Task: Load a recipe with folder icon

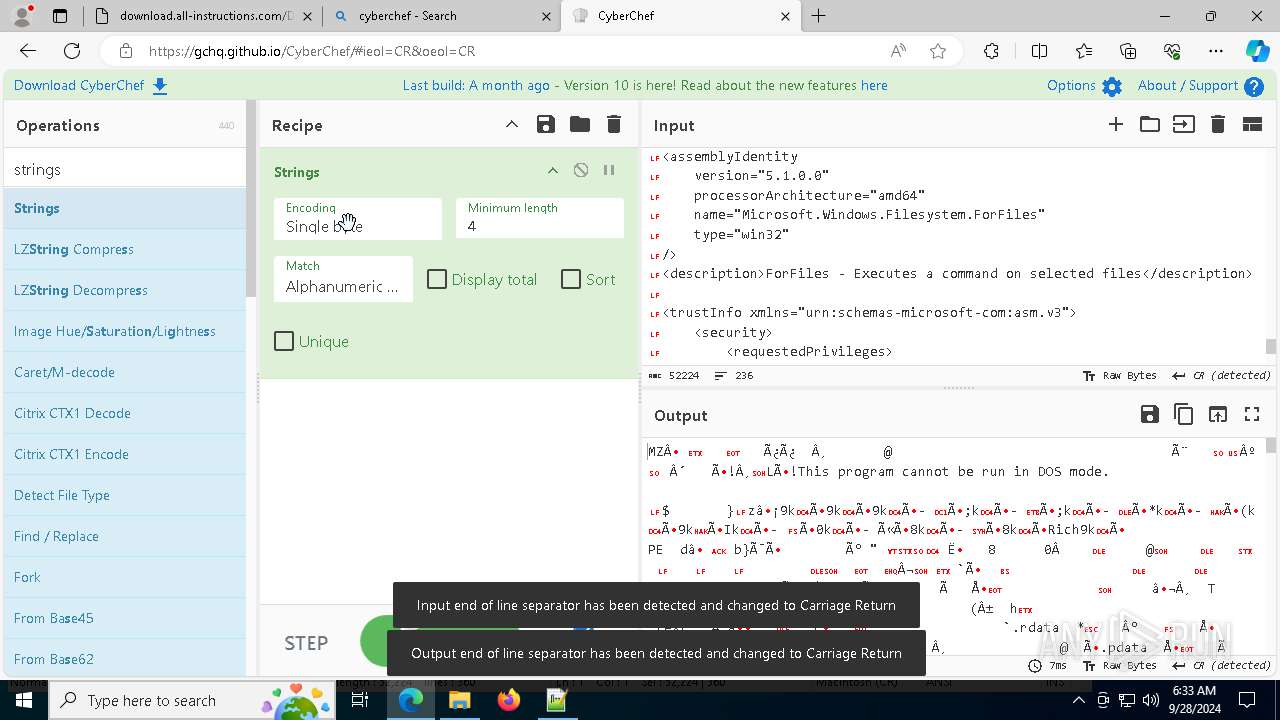Action: pos(580,125)
